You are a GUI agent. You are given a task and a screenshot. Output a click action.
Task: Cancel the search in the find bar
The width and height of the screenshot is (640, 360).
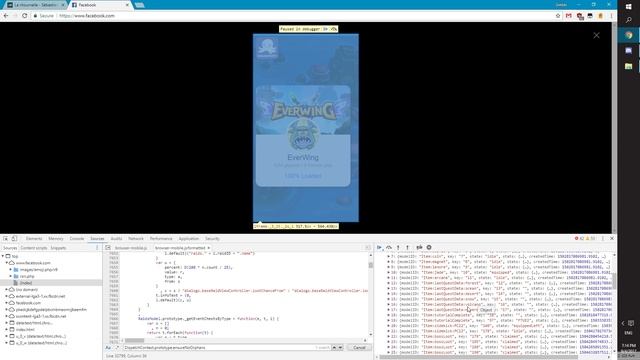359,348
